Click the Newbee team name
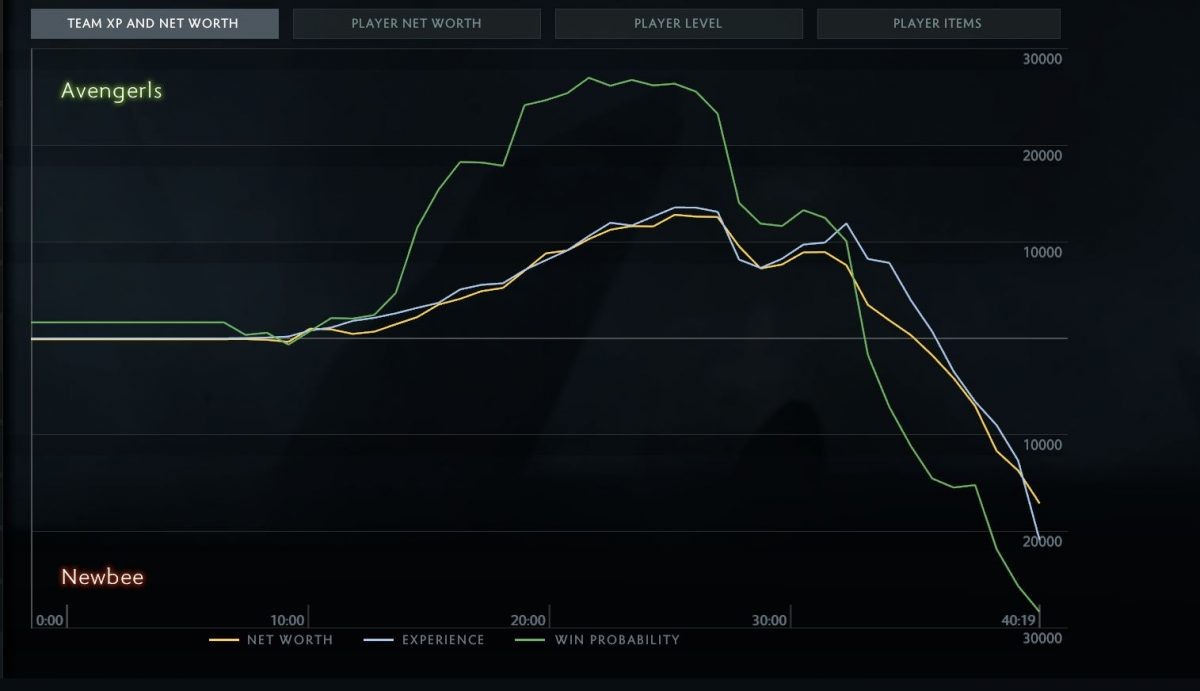The width and height of the screenshot is (1200, 691). [102, 577]
